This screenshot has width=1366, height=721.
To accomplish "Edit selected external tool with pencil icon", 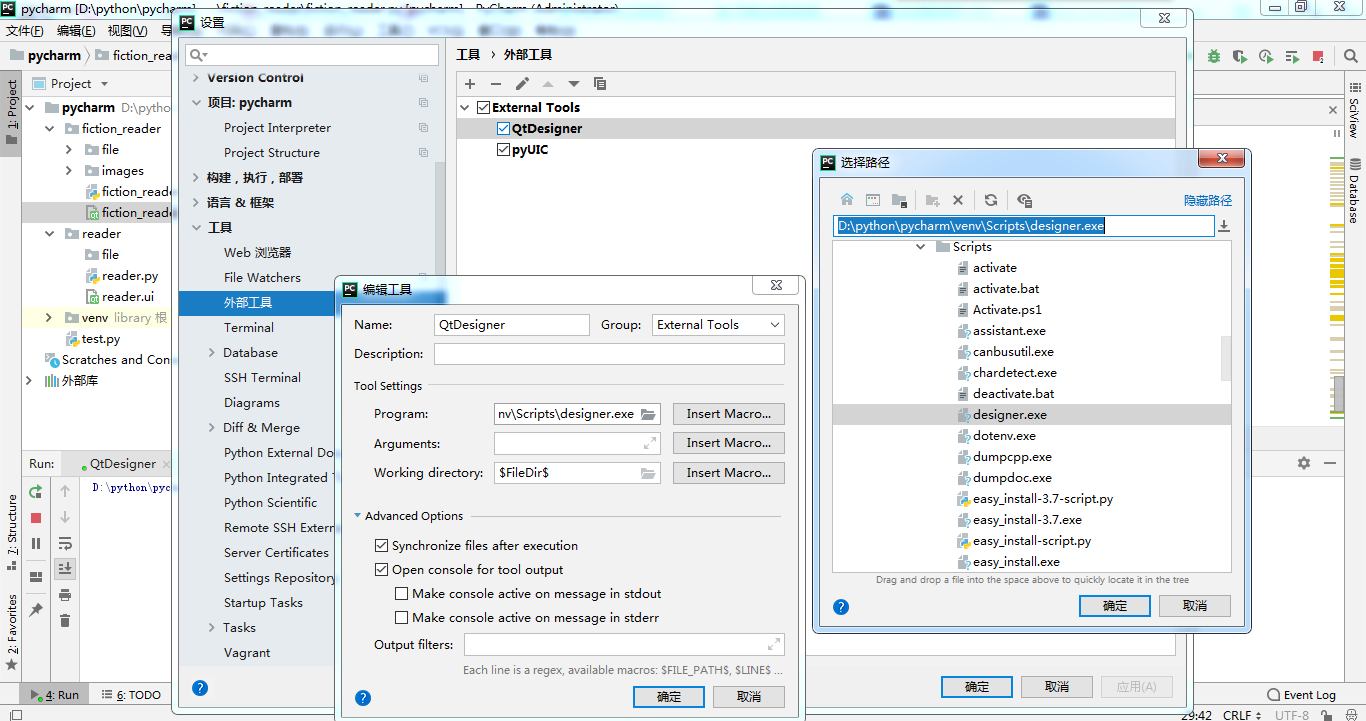I will click(x=522, y=84).
